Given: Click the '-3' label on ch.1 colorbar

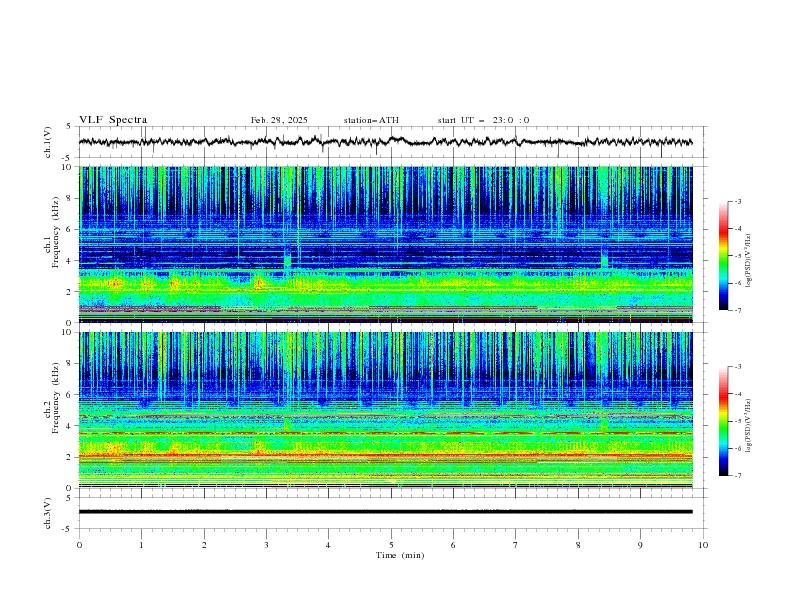Looking at the screenshot, I should [737, 201].
